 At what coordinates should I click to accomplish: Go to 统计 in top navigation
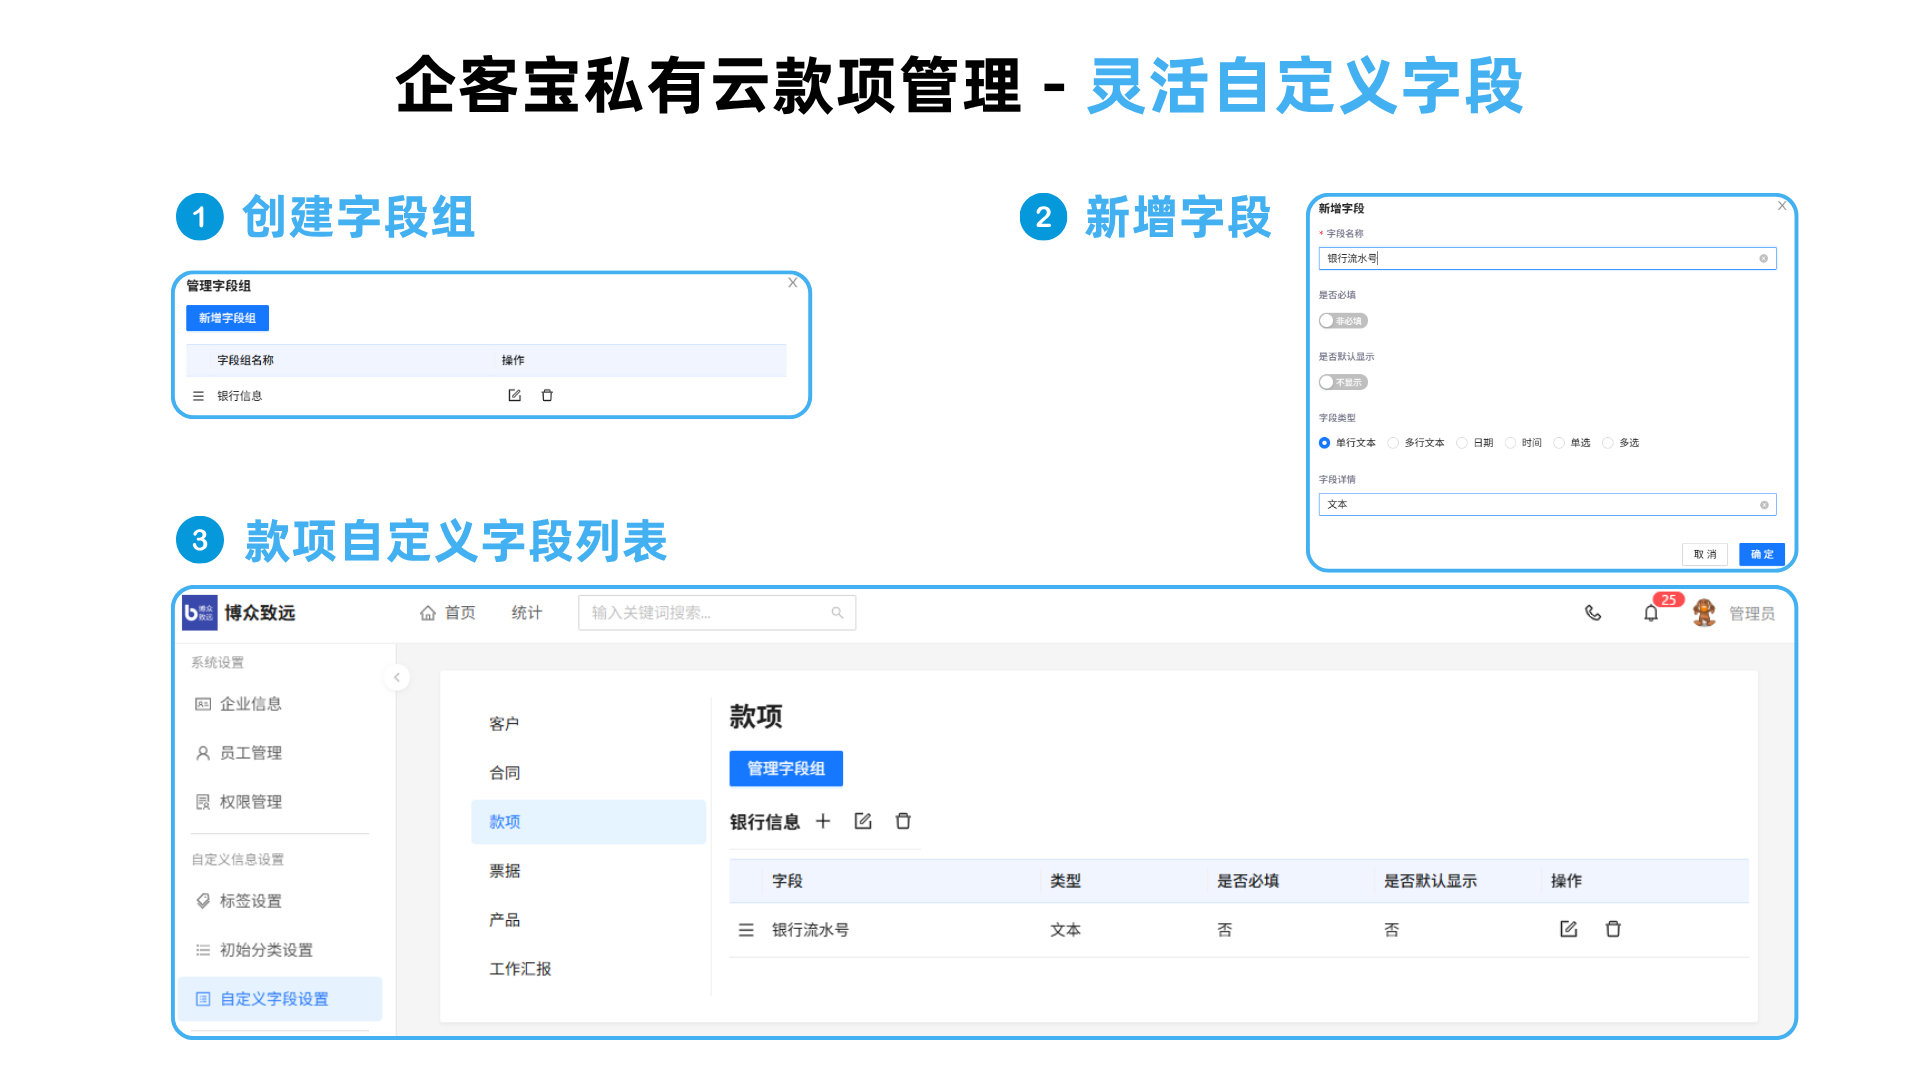click(526, 613)
